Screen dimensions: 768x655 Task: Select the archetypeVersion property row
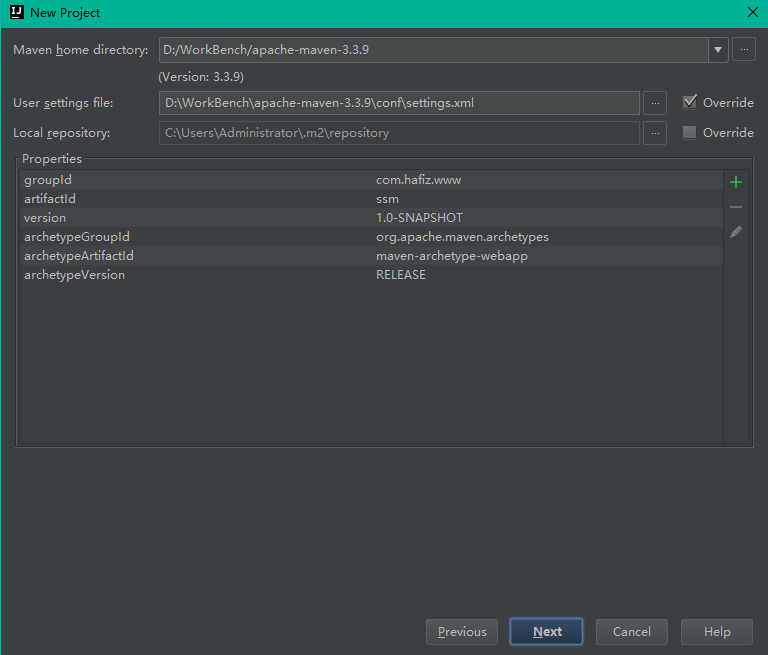(x=372, y=275)
